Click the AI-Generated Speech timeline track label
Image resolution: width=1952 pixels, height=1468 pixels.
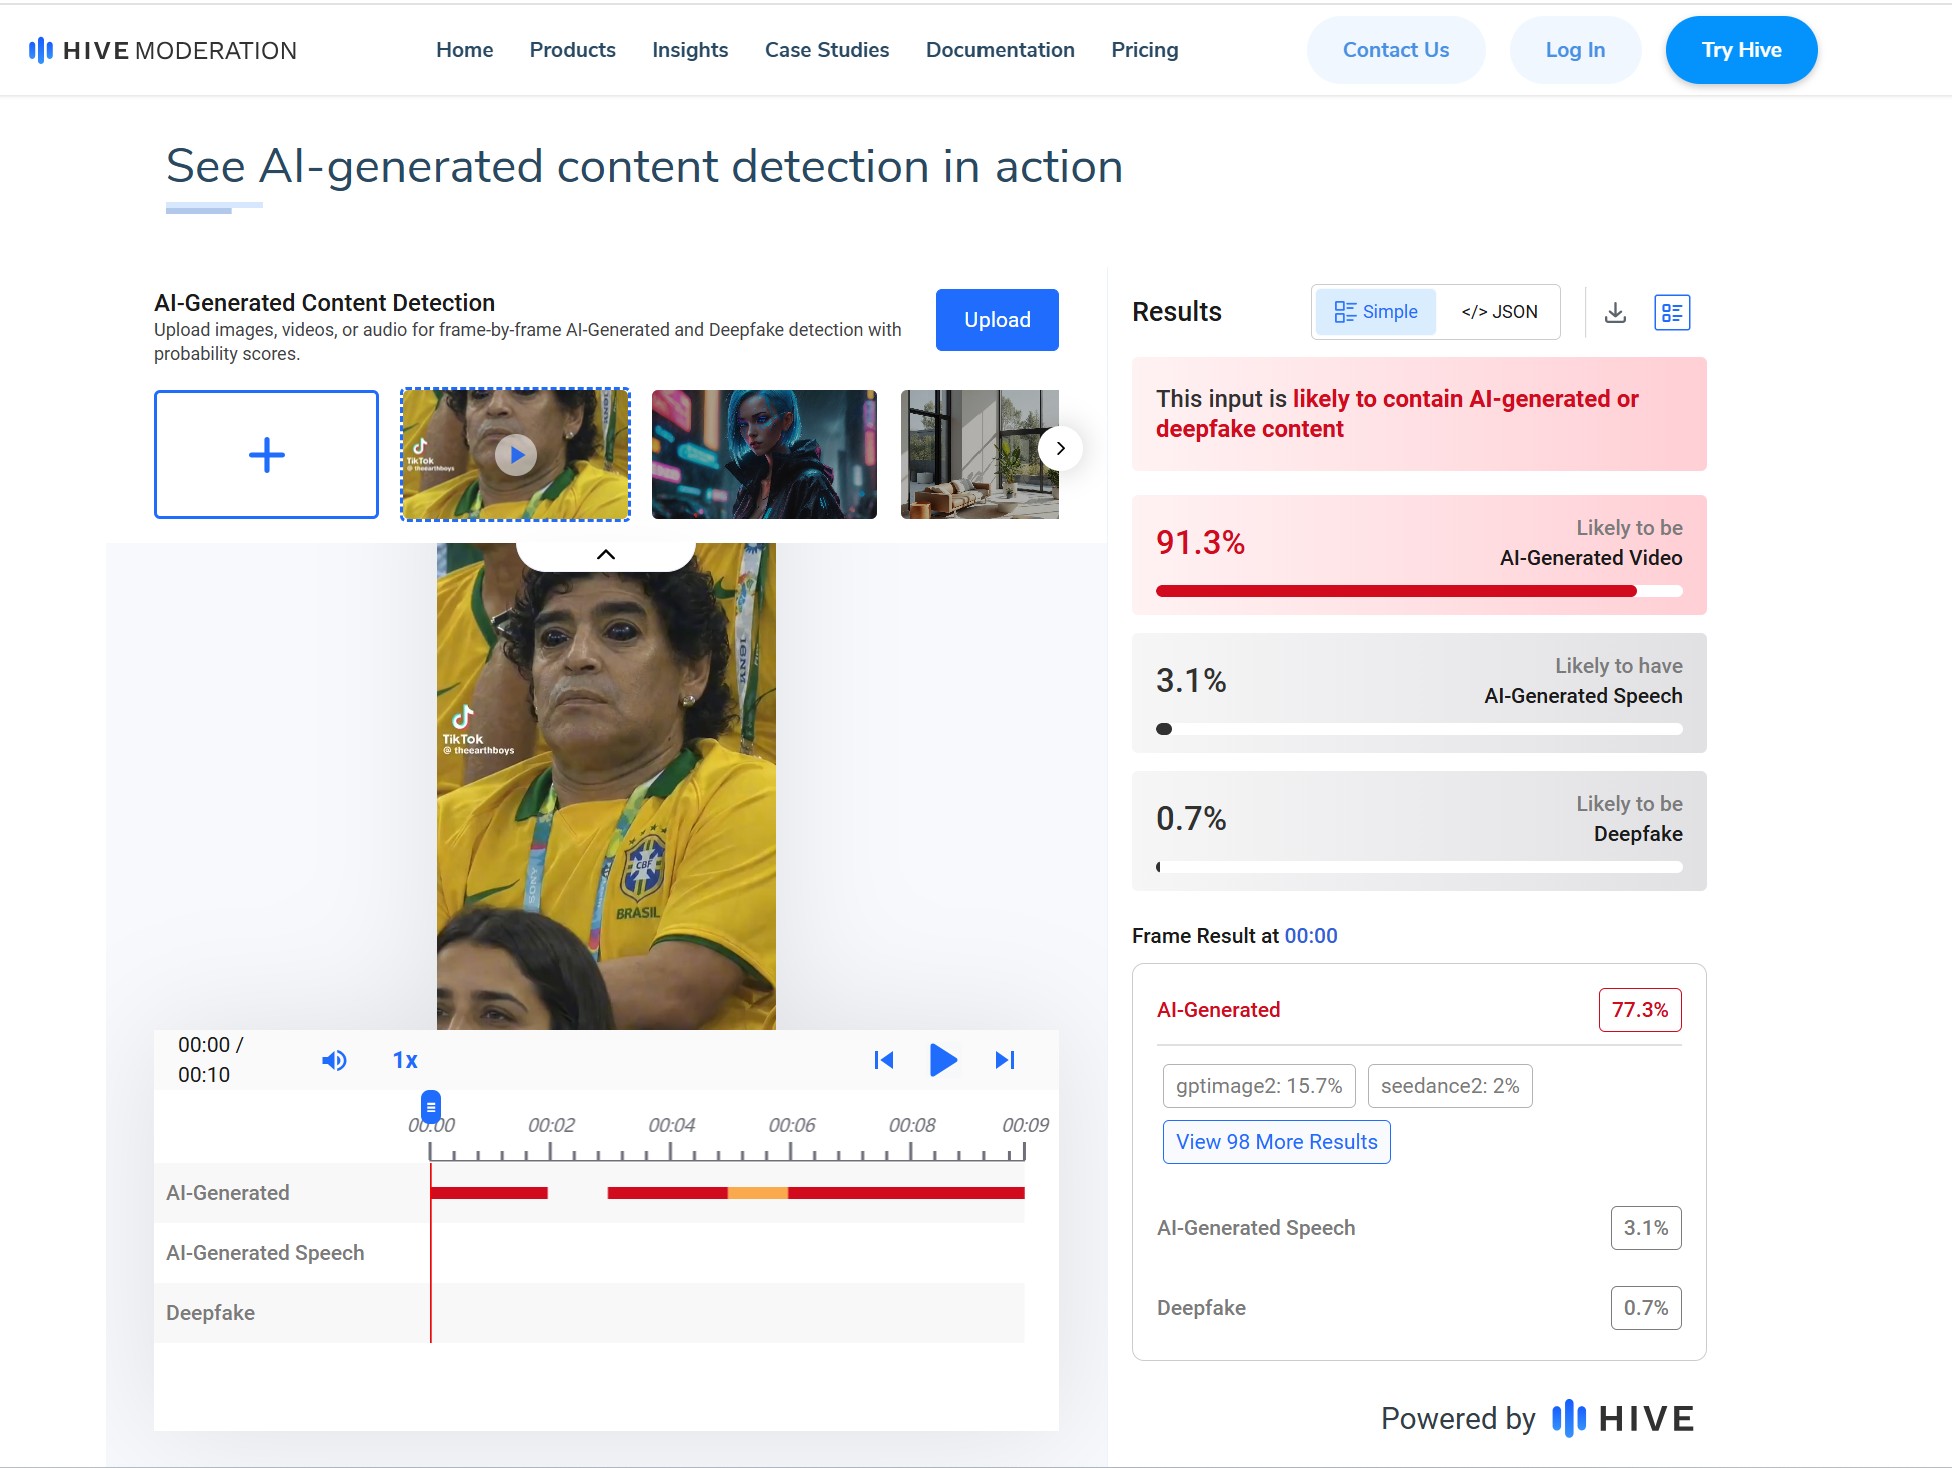[x=265, y=1253]
